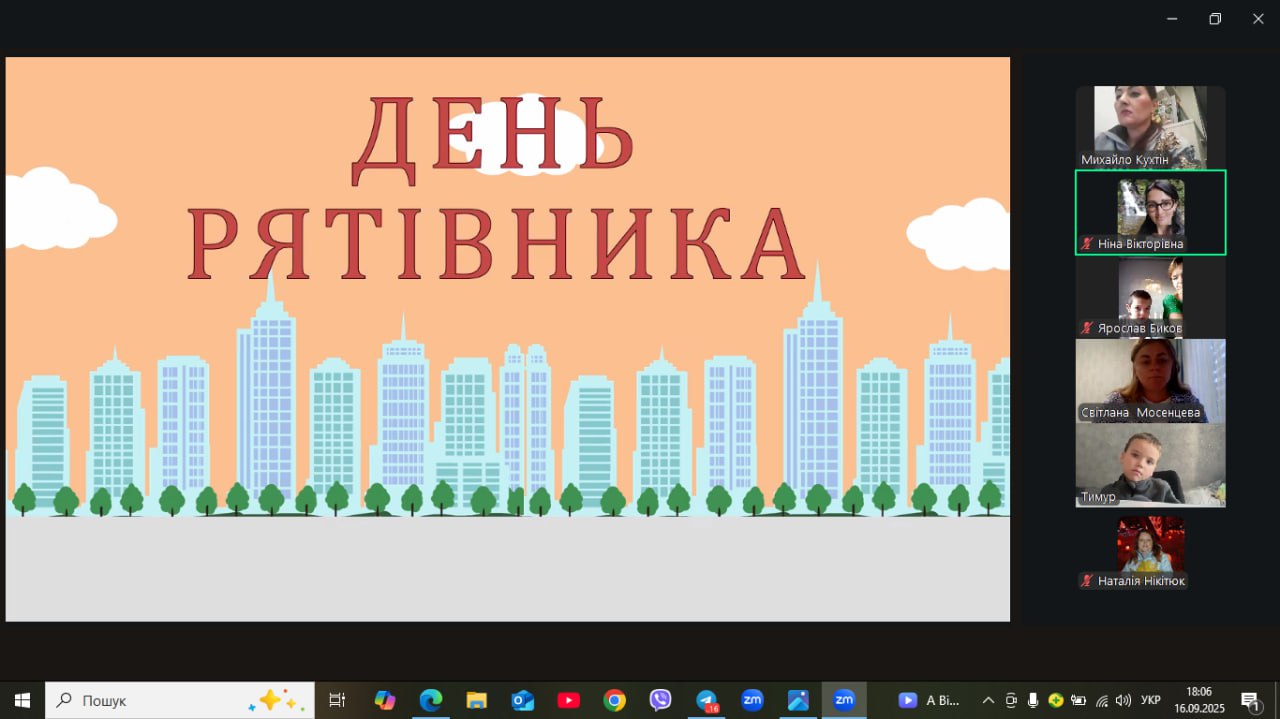Open Telegram from the taskbar
This screenshot has height=719, width=1280.
click(707, 700)
